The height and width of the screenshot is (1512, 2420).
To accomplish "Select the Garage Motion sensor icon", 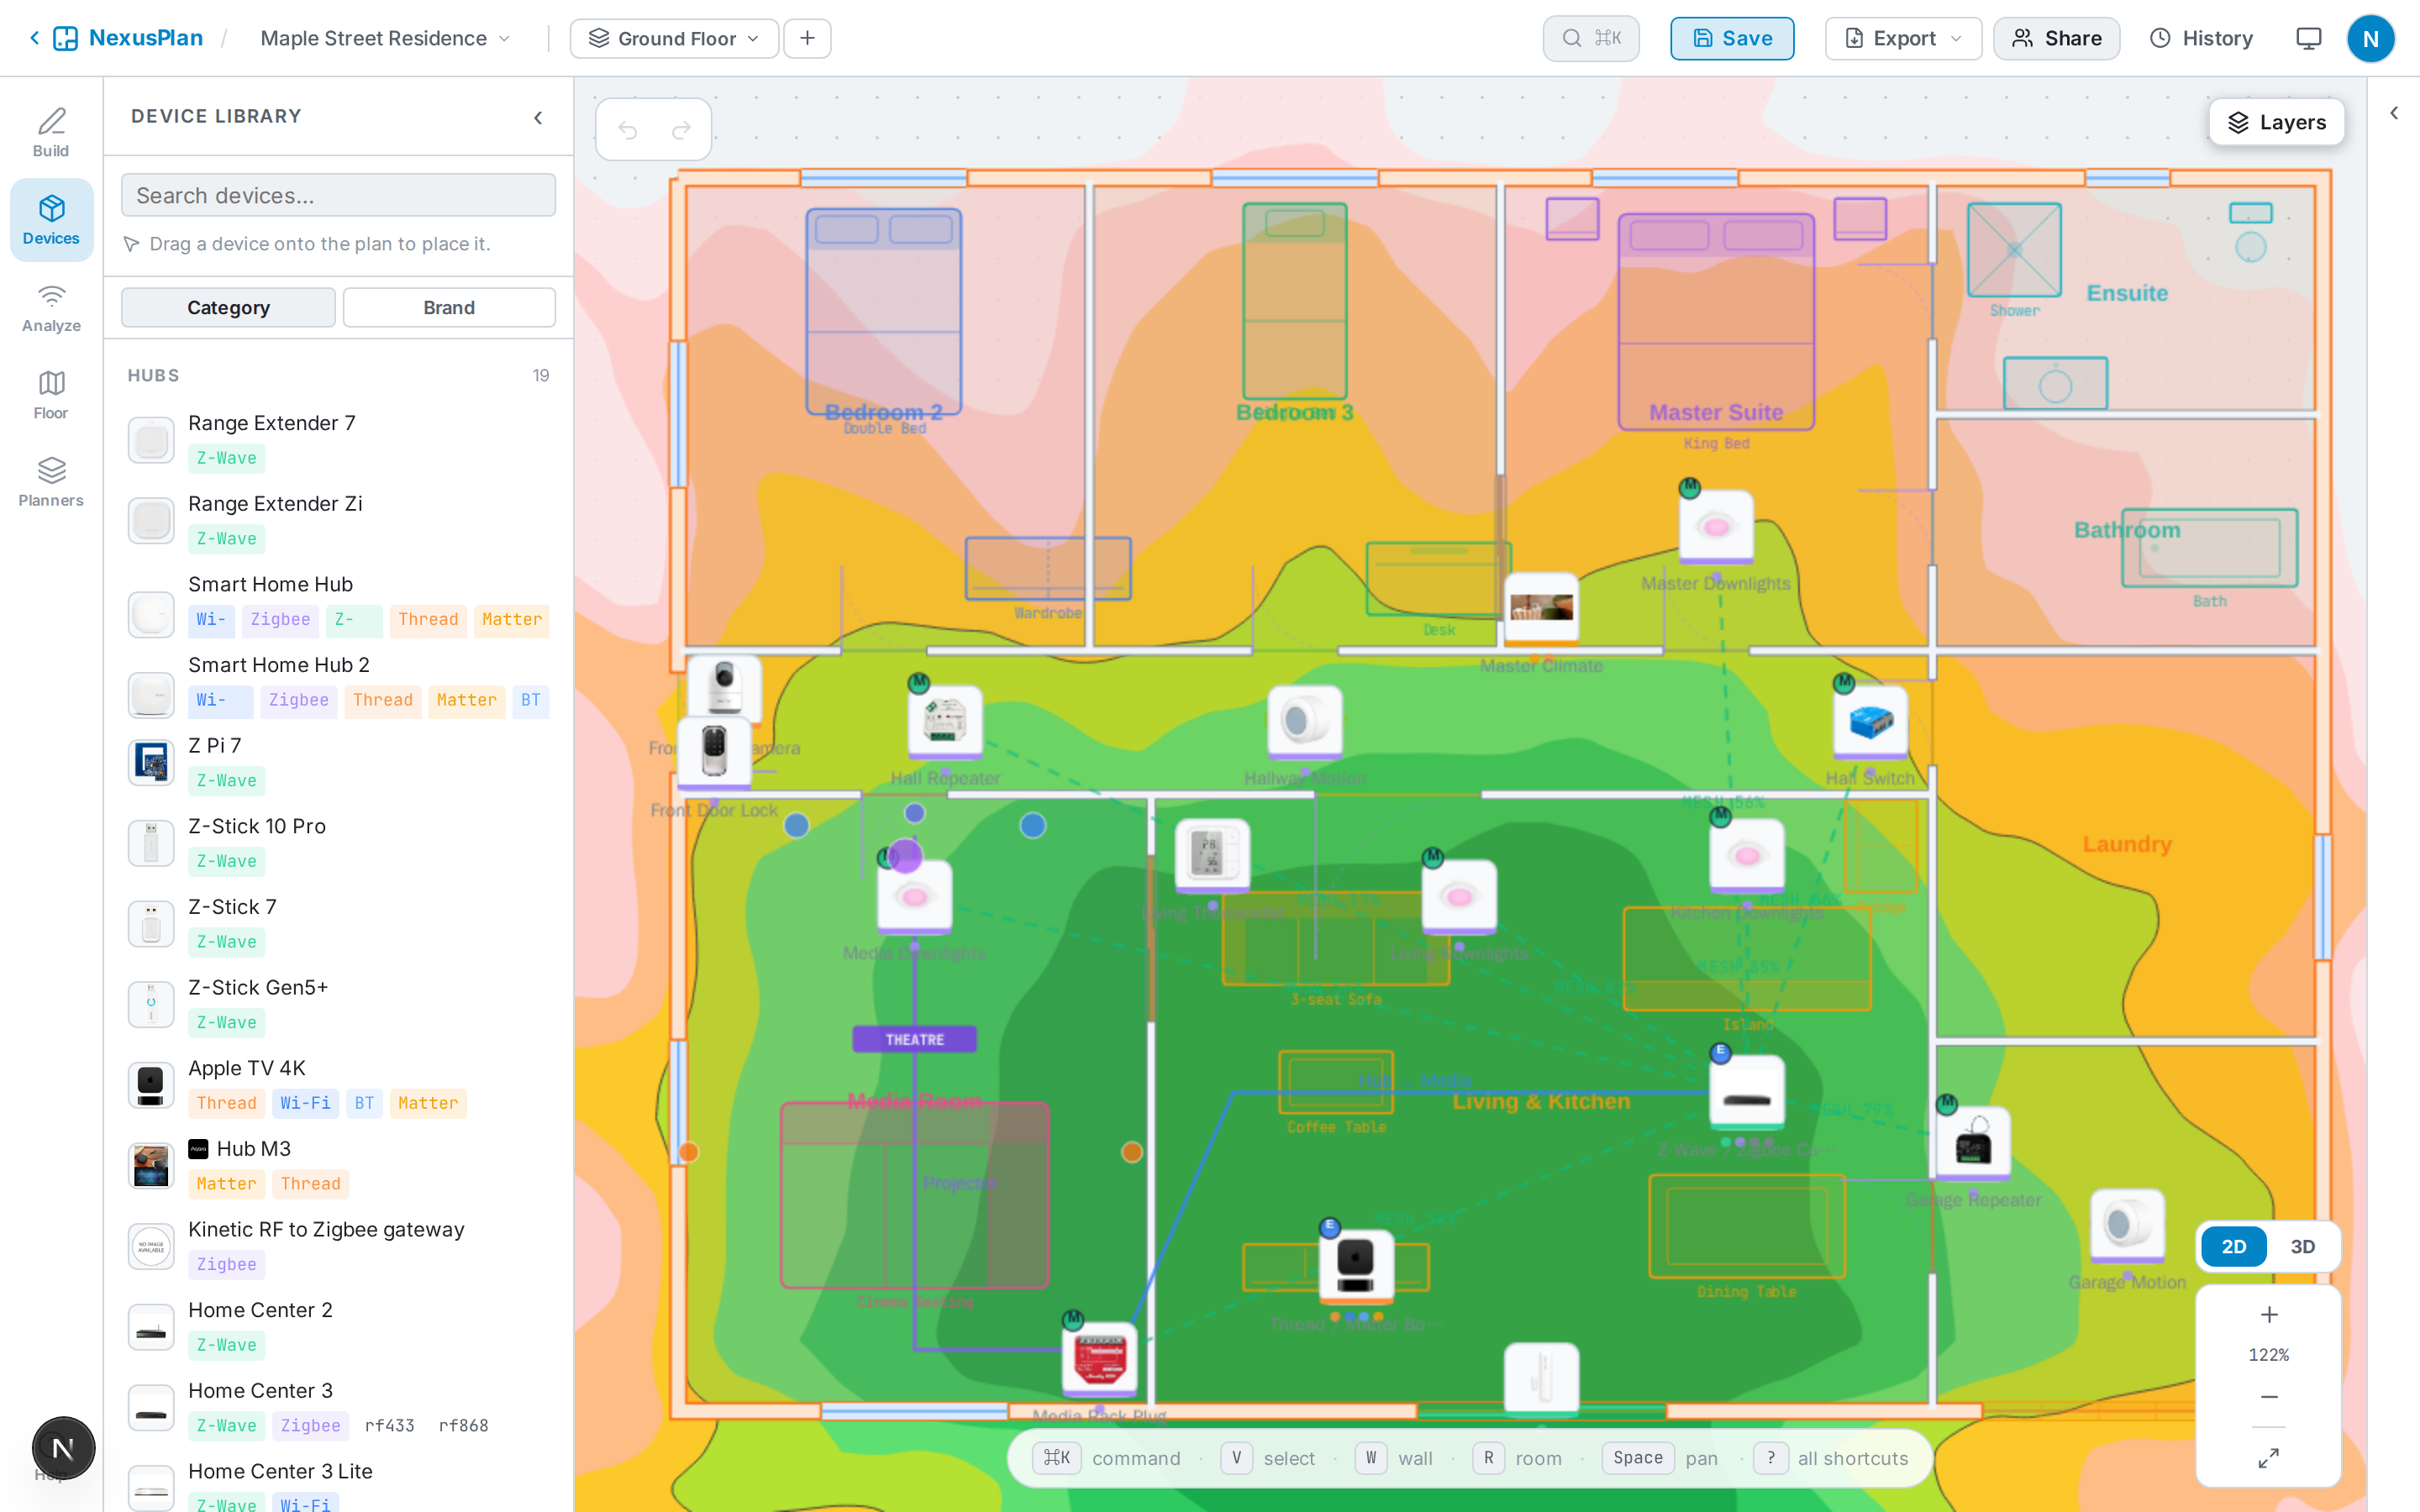I will pos(2127,1226).
